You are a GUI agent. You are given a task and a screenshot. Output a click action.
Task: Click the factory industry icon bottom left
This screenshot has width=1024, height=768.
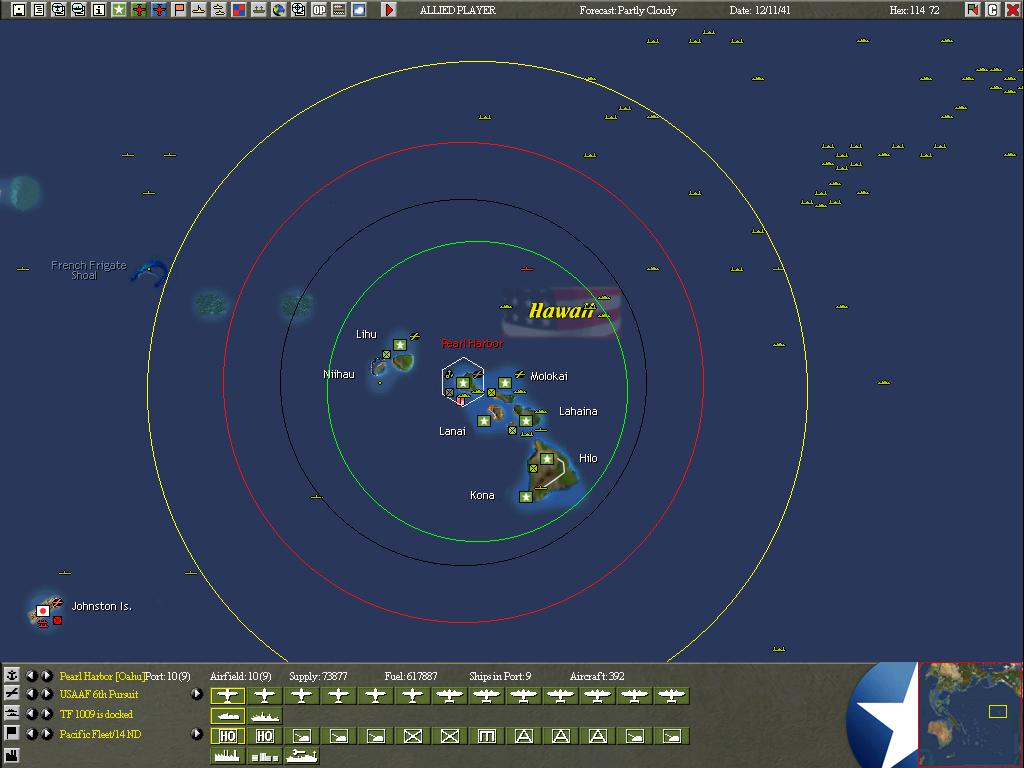[12, 755]
